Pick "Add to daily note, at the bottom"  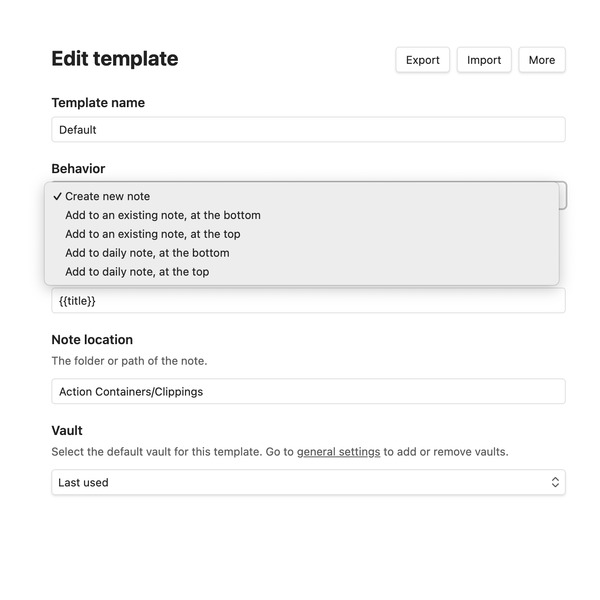point(147,253)
